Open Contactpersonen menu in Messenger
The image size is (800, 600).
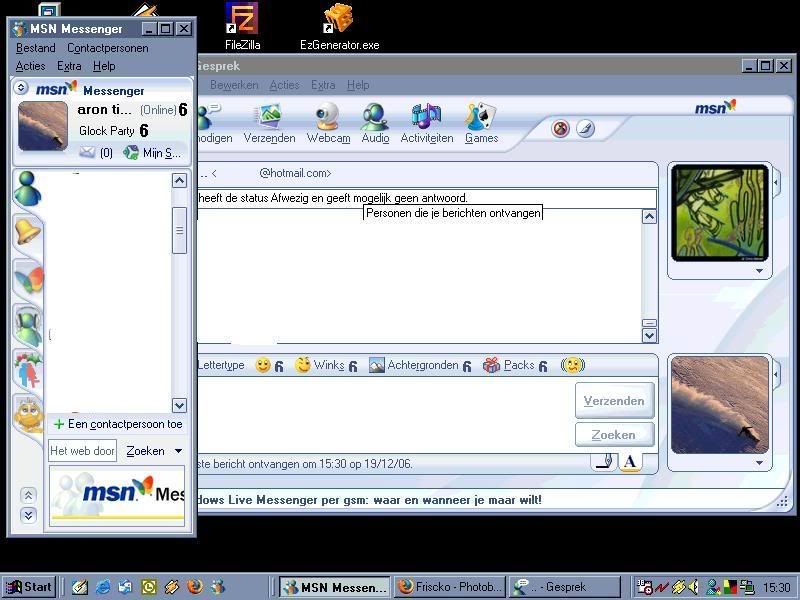pos(108,48)
